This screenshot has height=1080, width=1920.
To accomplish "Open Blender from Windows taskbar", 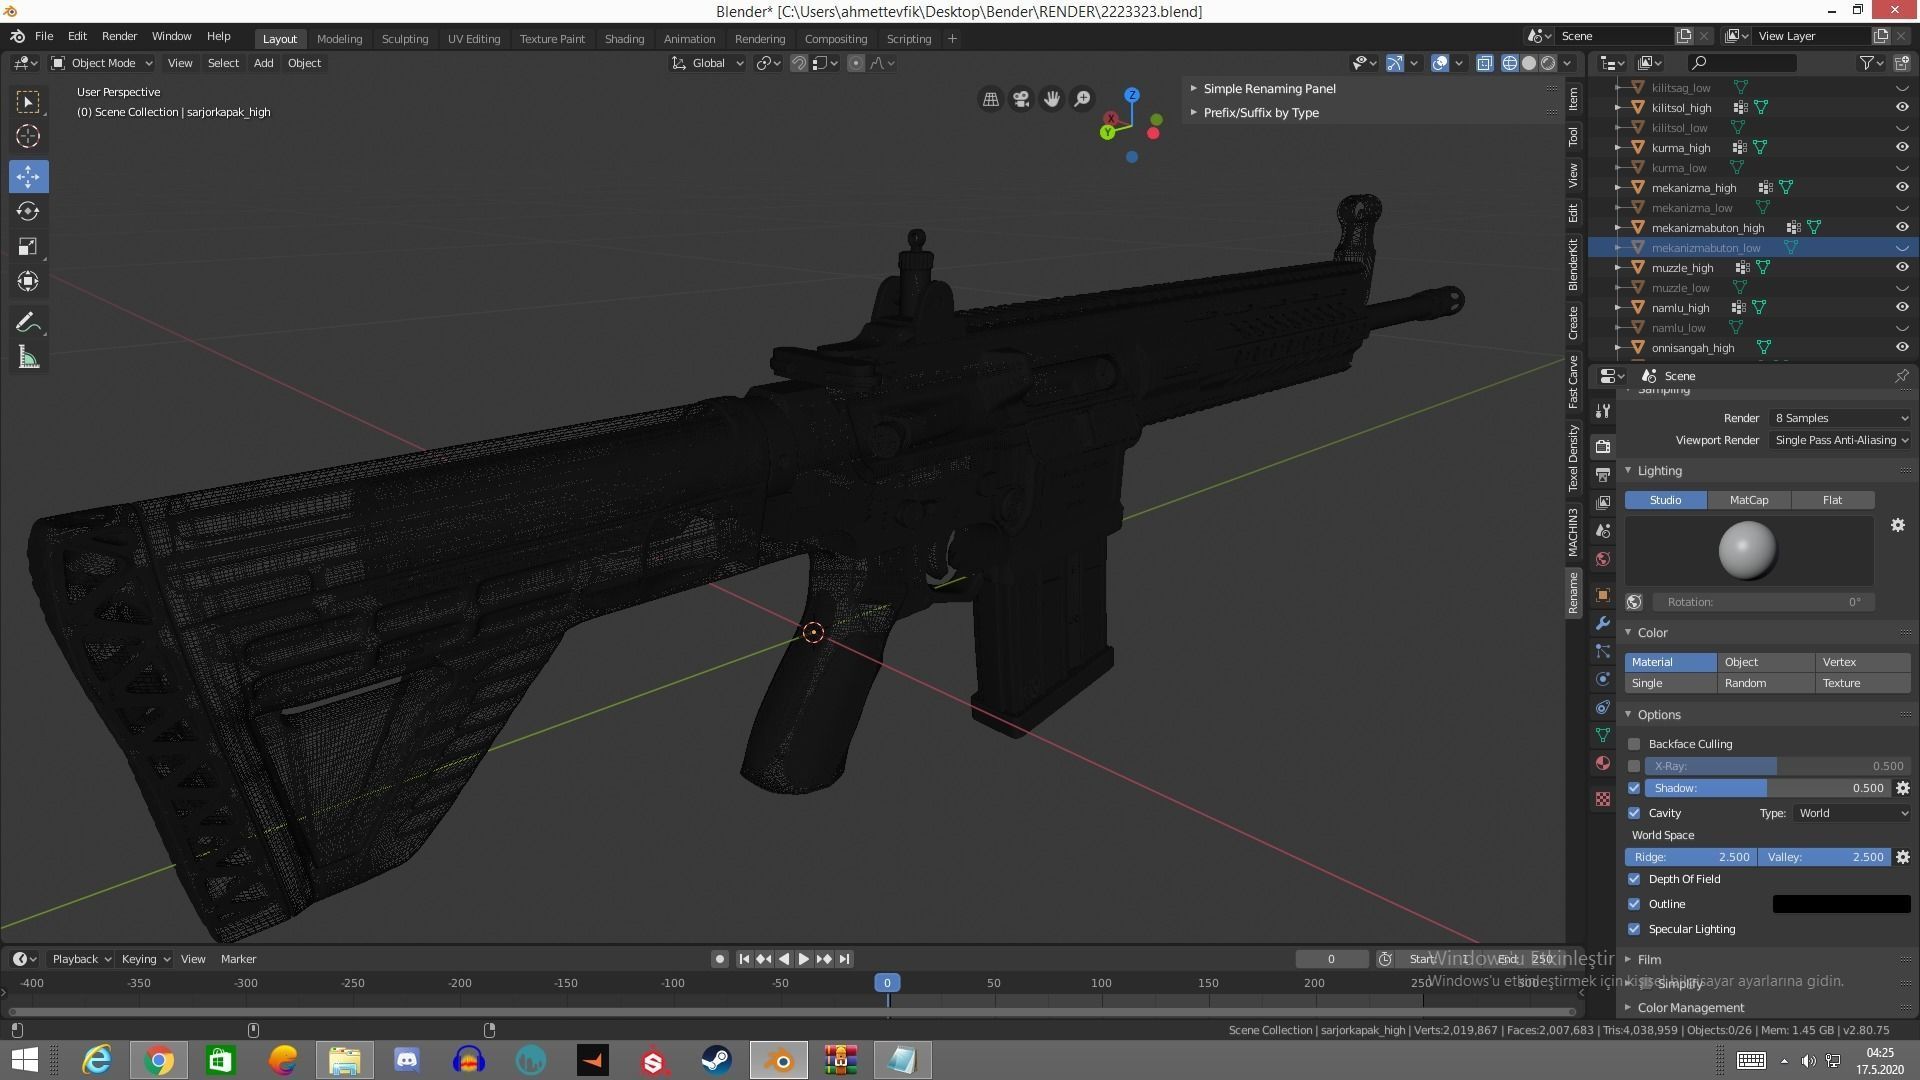I will [779, 1060].
